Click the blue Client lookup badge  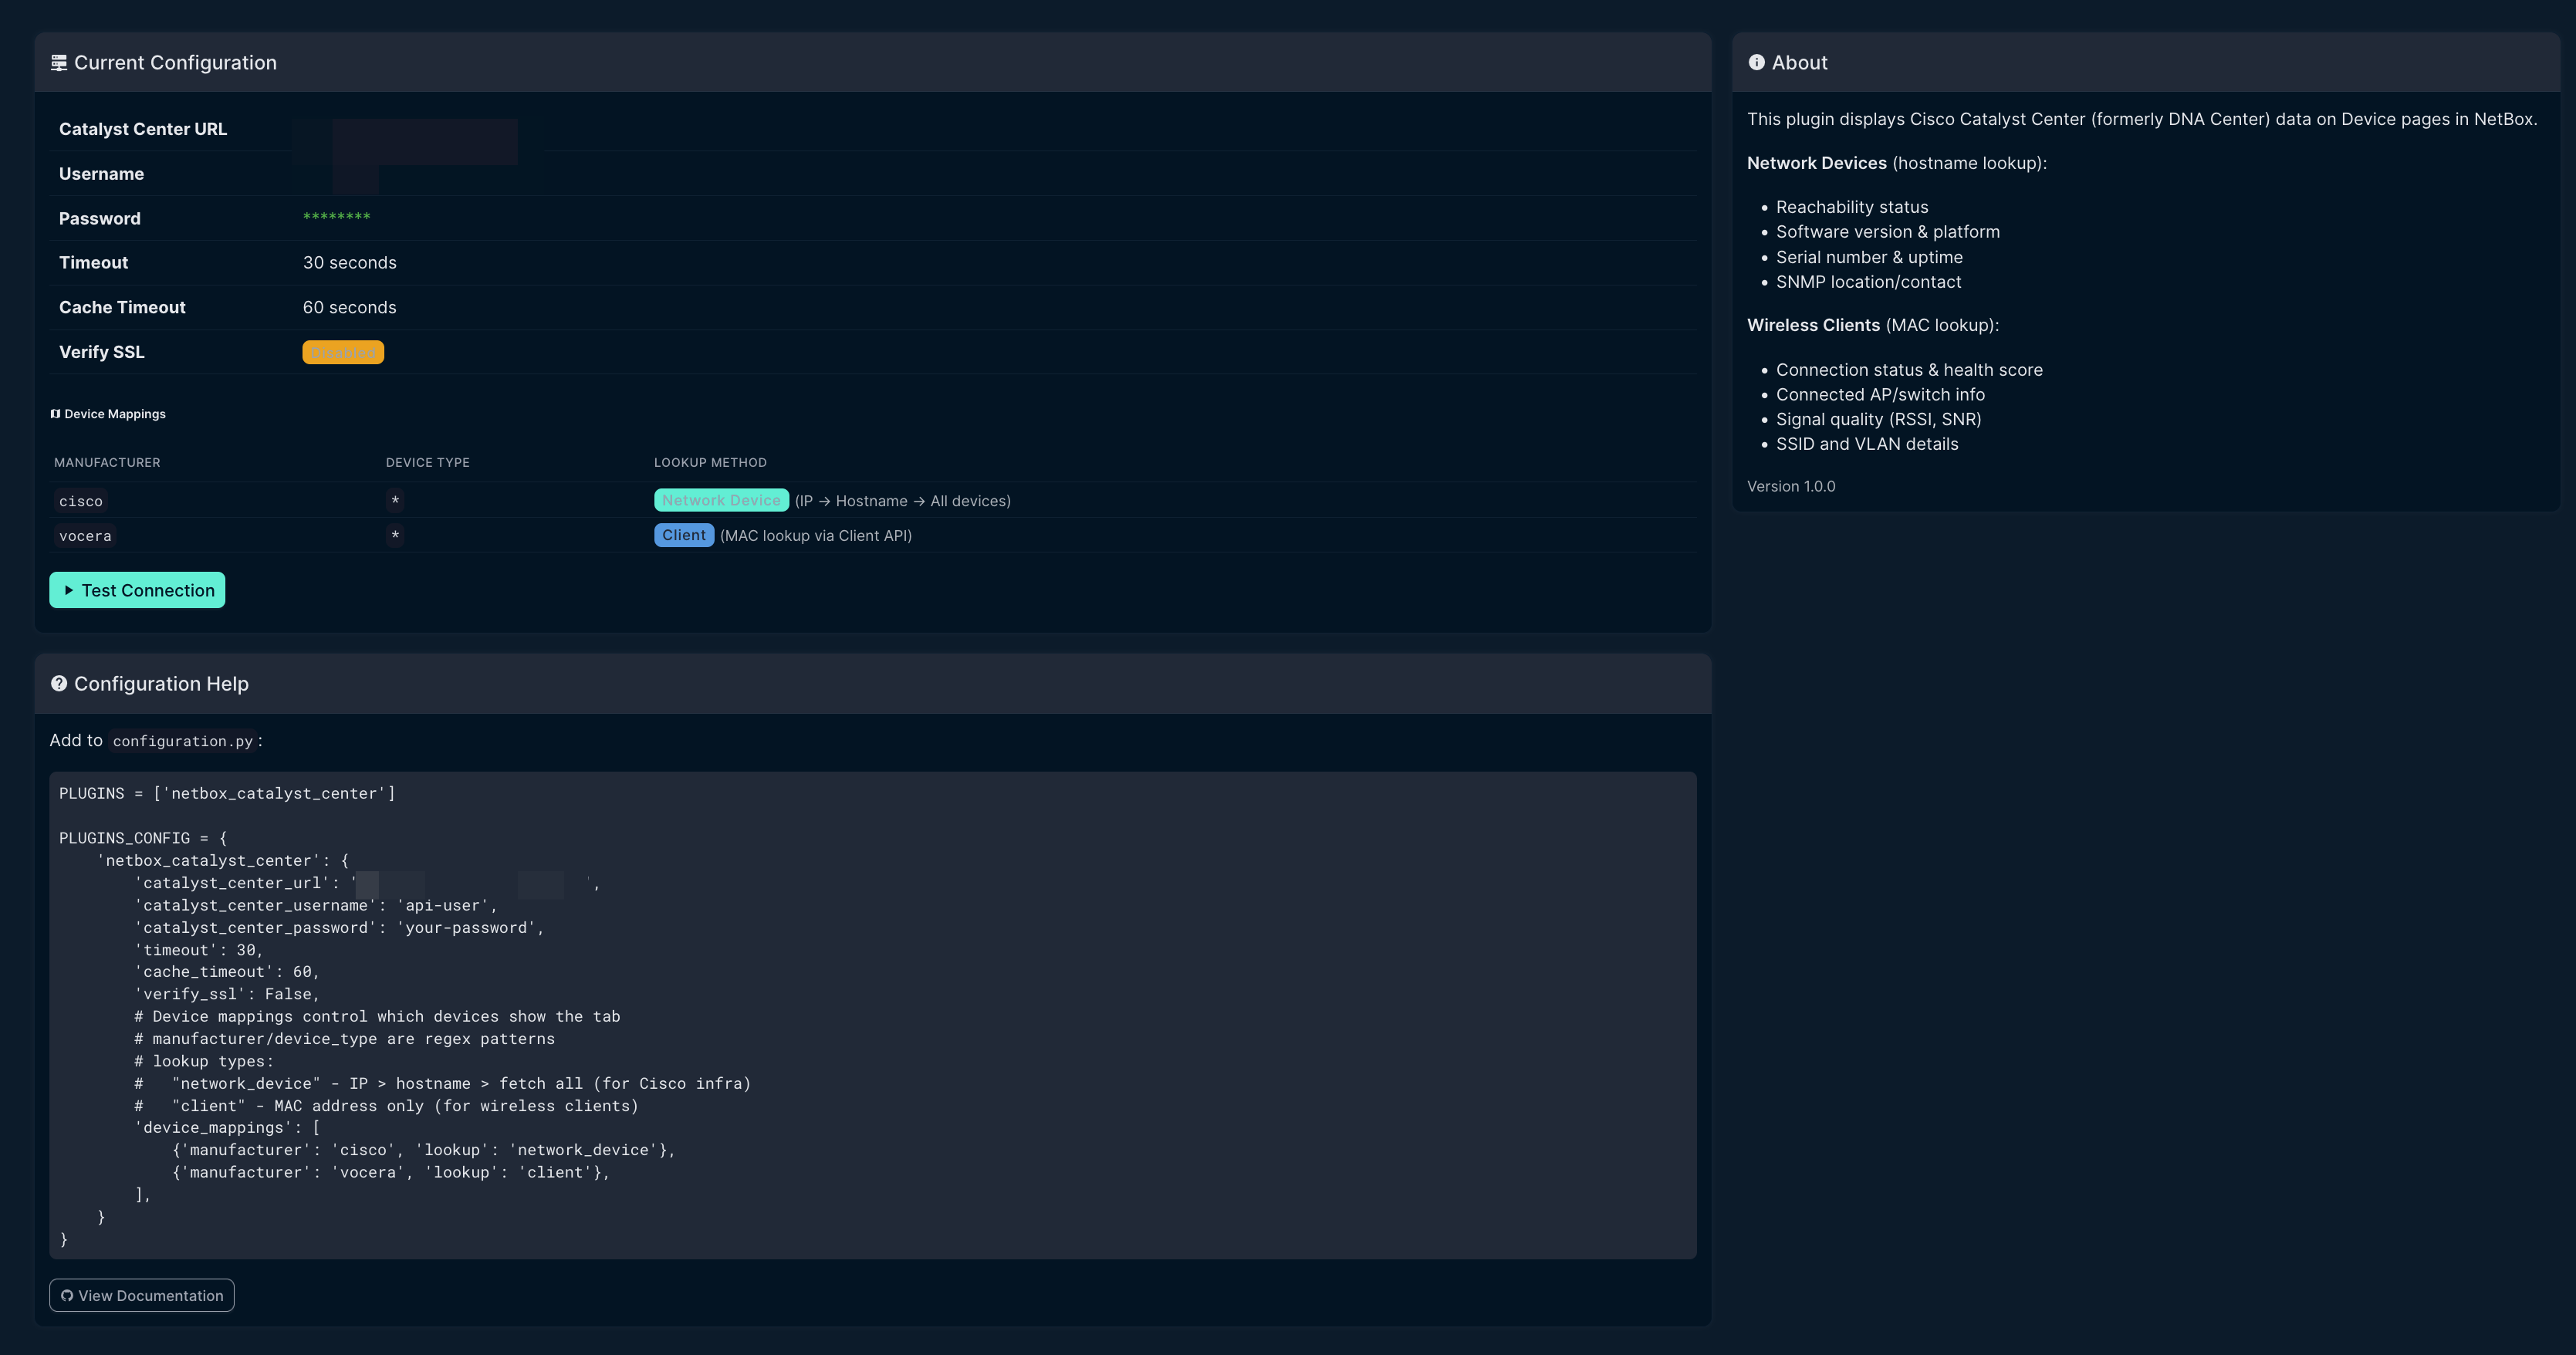pos(683,535)
